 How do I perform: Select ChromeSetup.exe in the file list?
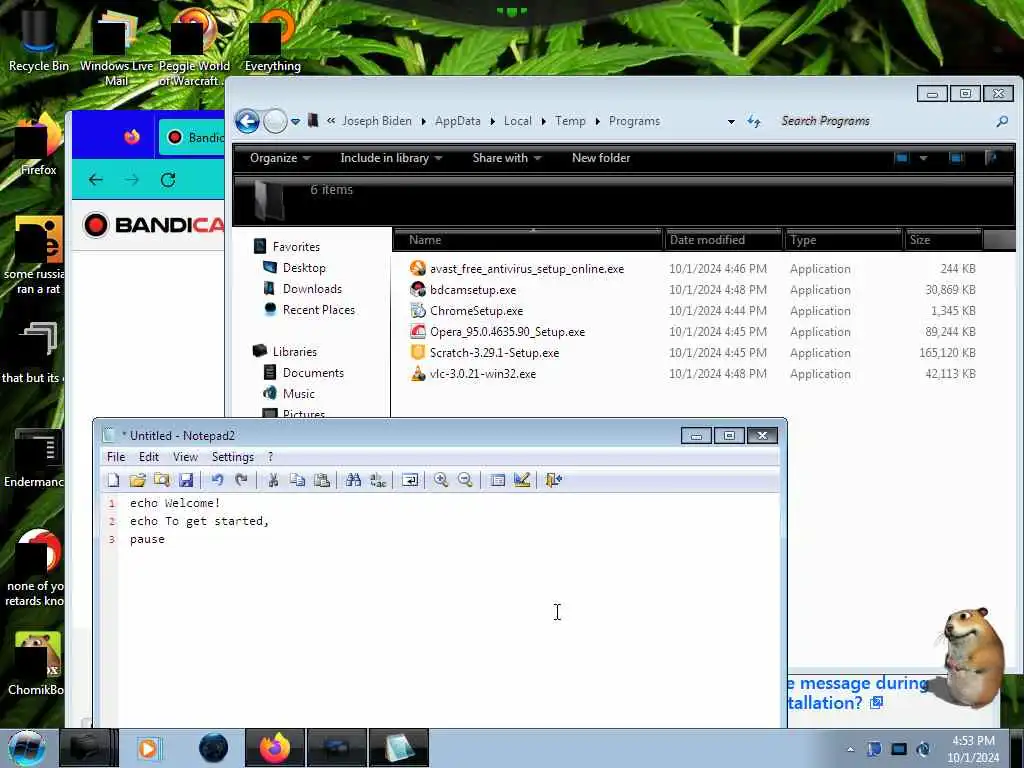(476, 311)
